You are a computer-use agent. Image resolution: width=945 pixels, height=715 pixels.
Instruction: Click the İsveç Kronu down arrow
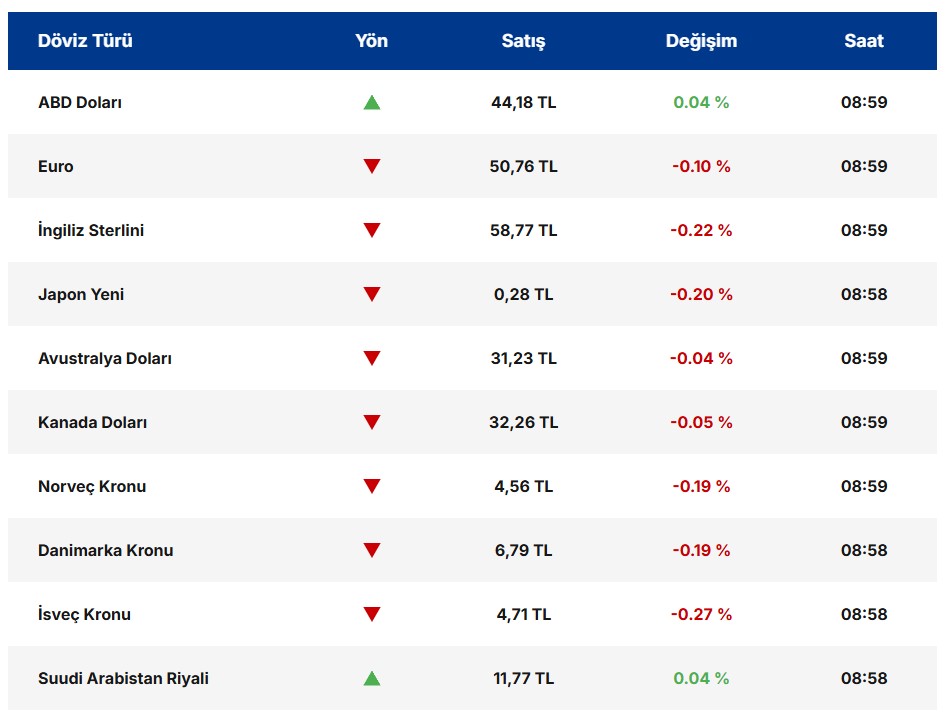point(372,614)
